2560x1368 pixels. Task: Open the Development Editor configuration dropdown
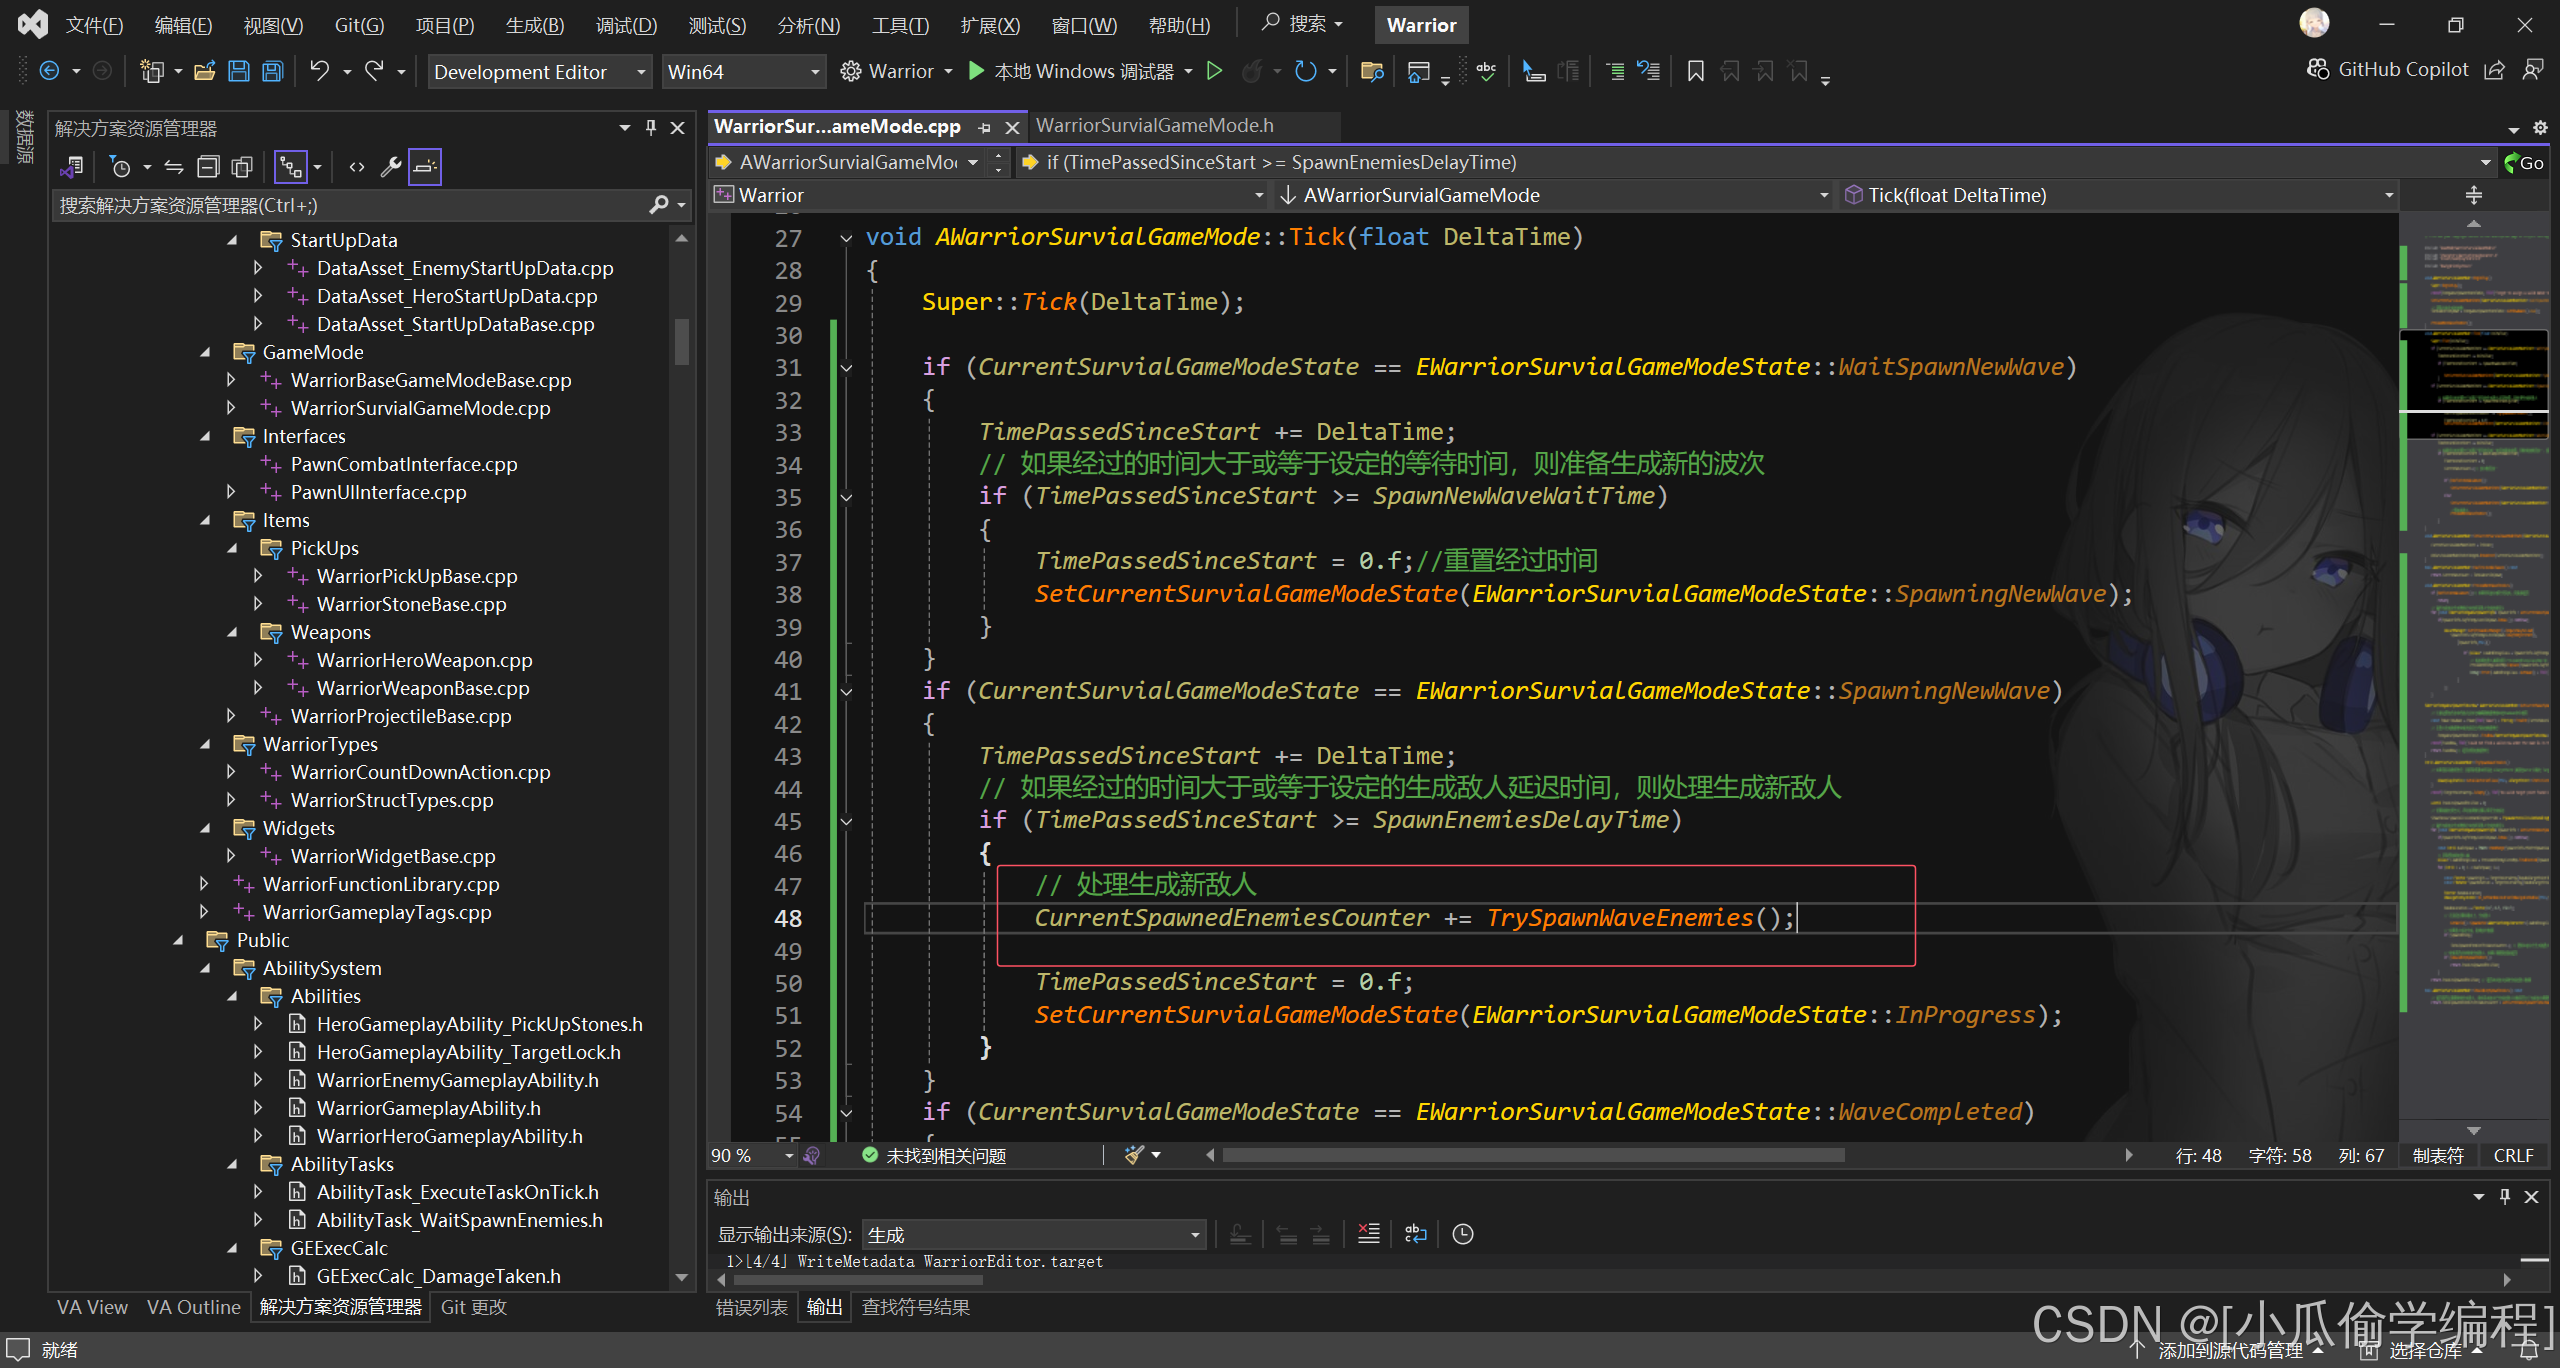click(x=540, y=72)
